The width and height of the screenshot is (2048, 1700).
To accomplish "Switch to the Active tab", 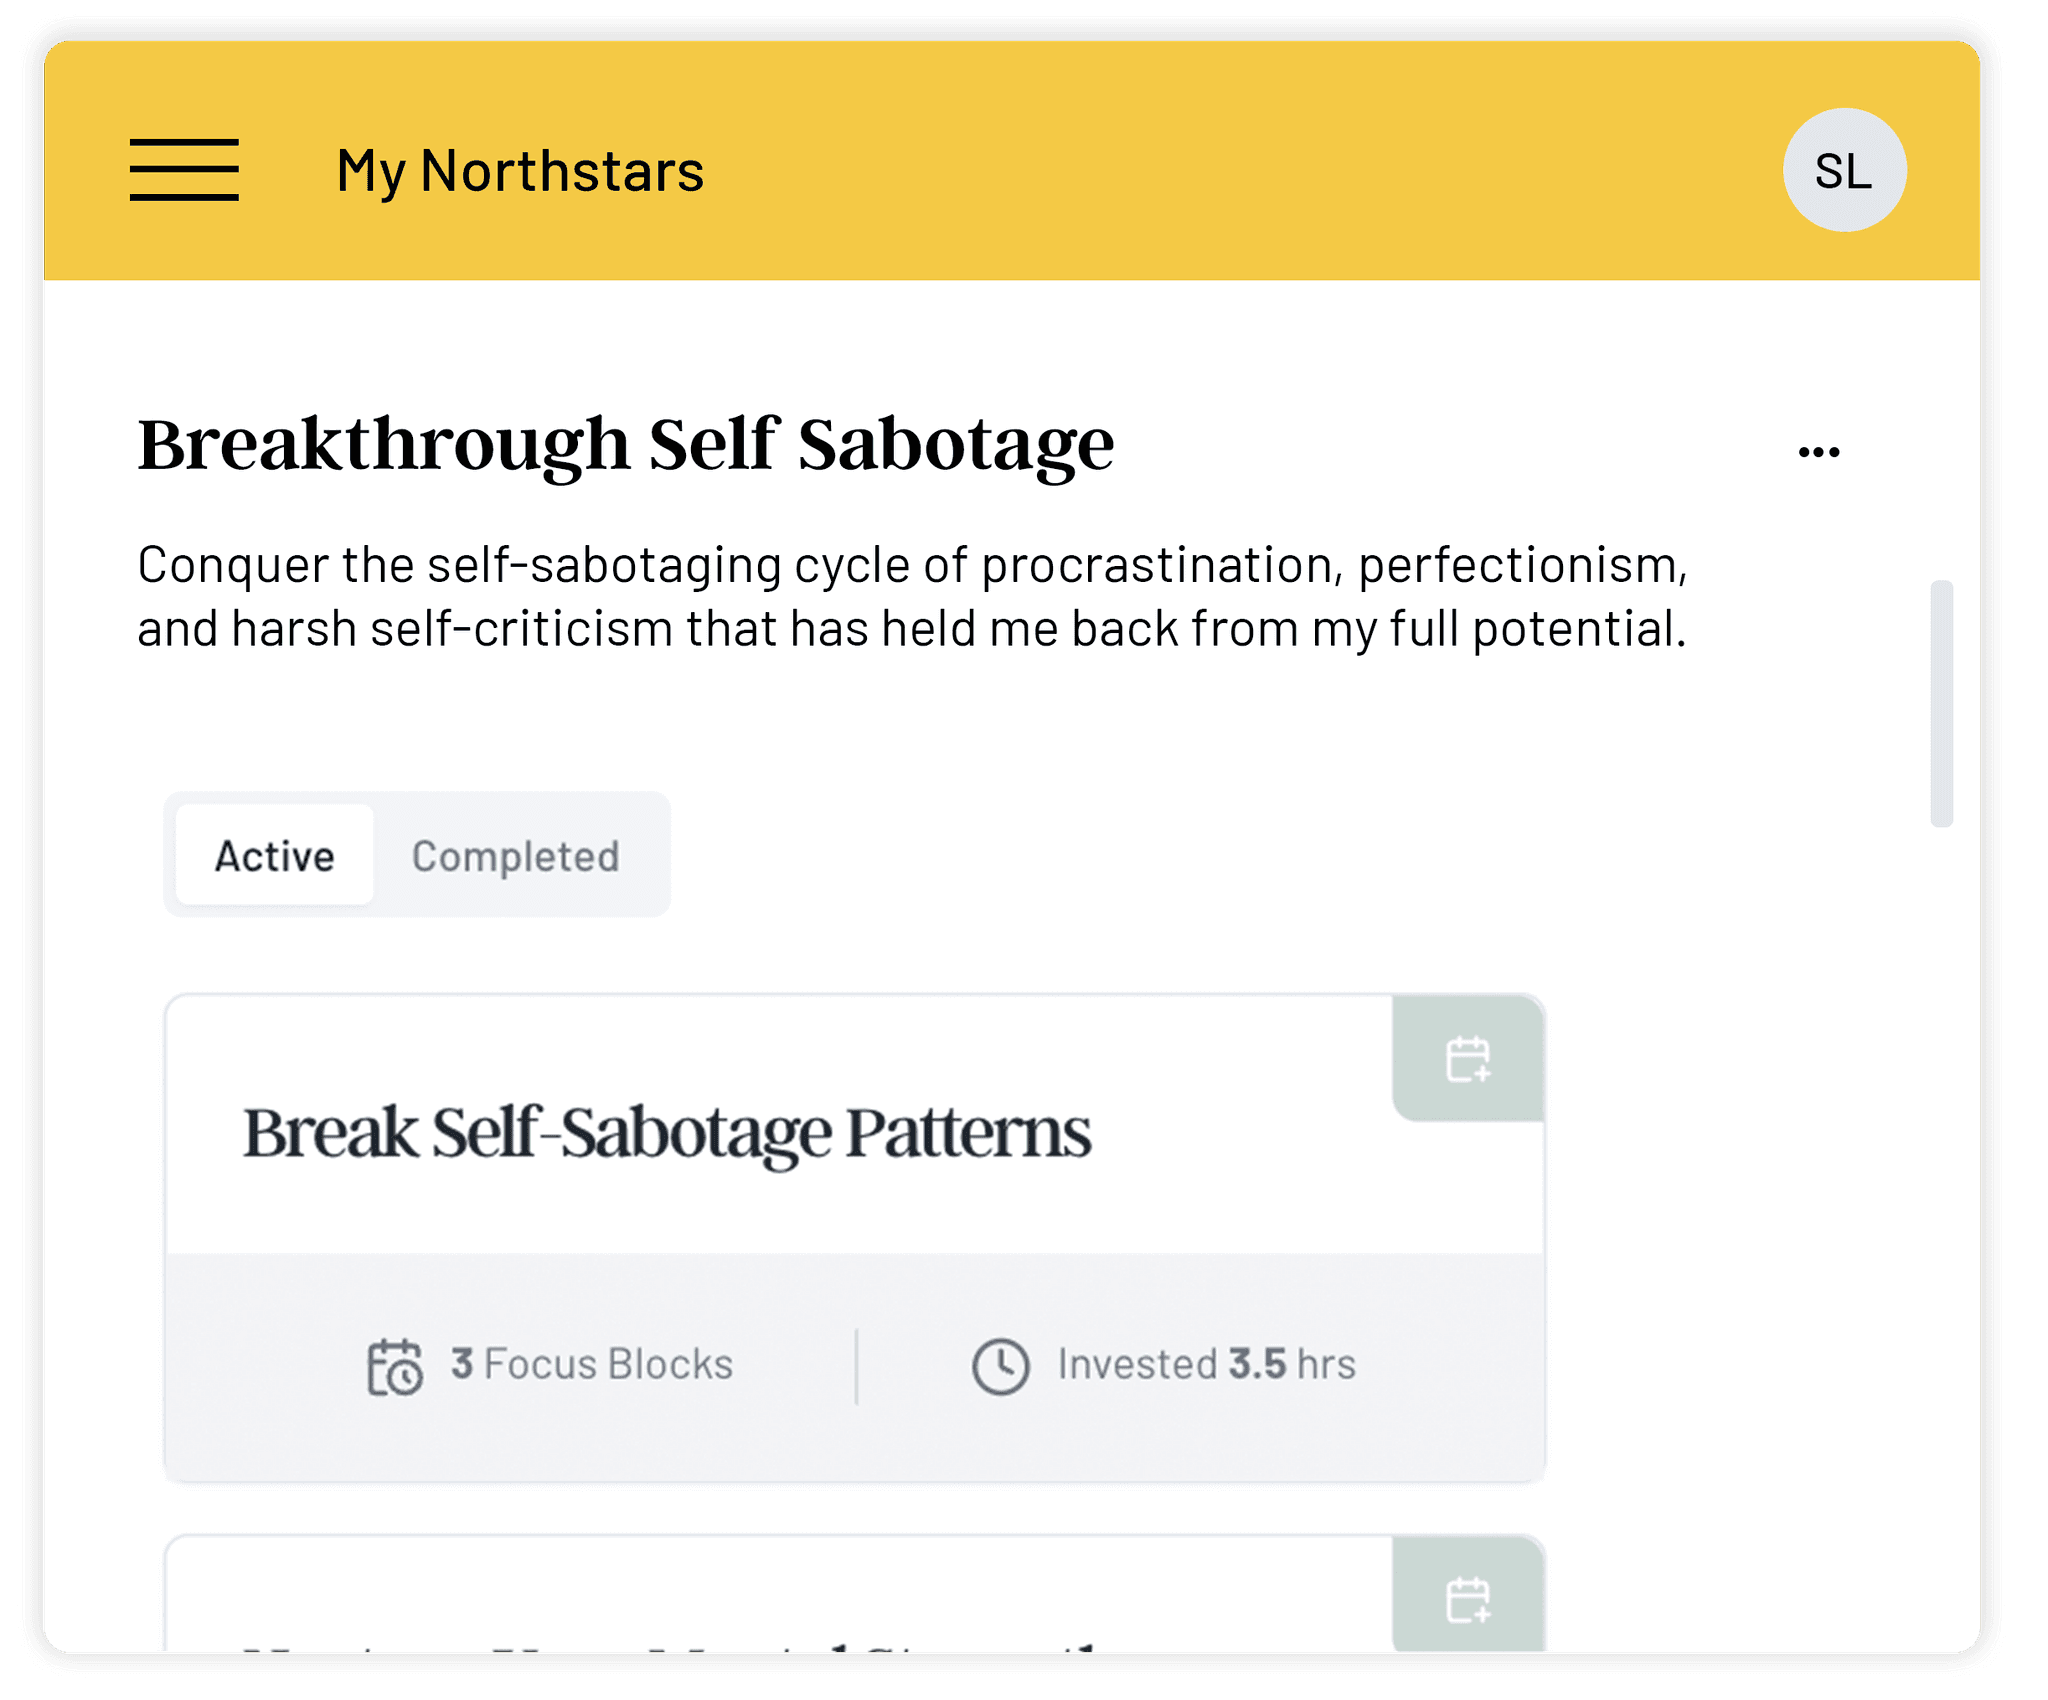I will [275, 856].
